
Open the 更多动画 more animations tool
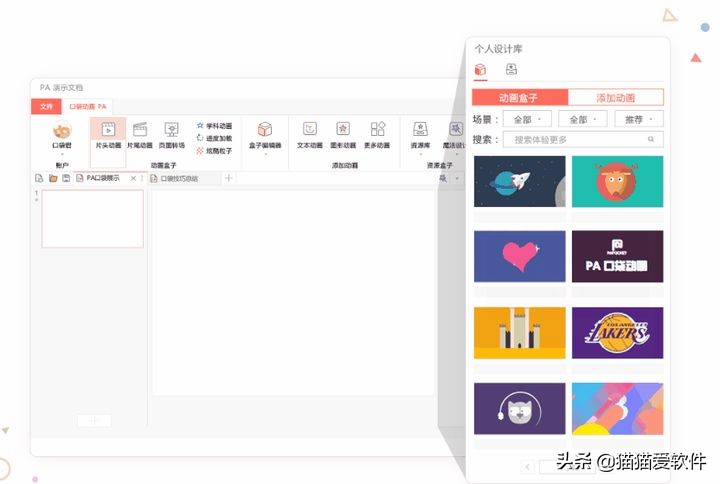click(x=377, y=135)
